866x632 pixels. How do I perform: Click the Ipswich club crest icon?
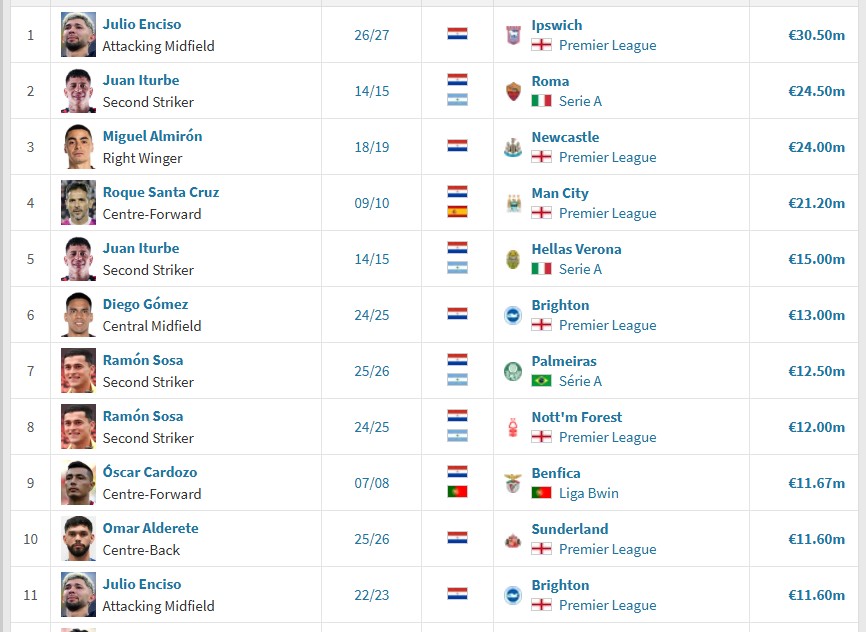[513, 35]
